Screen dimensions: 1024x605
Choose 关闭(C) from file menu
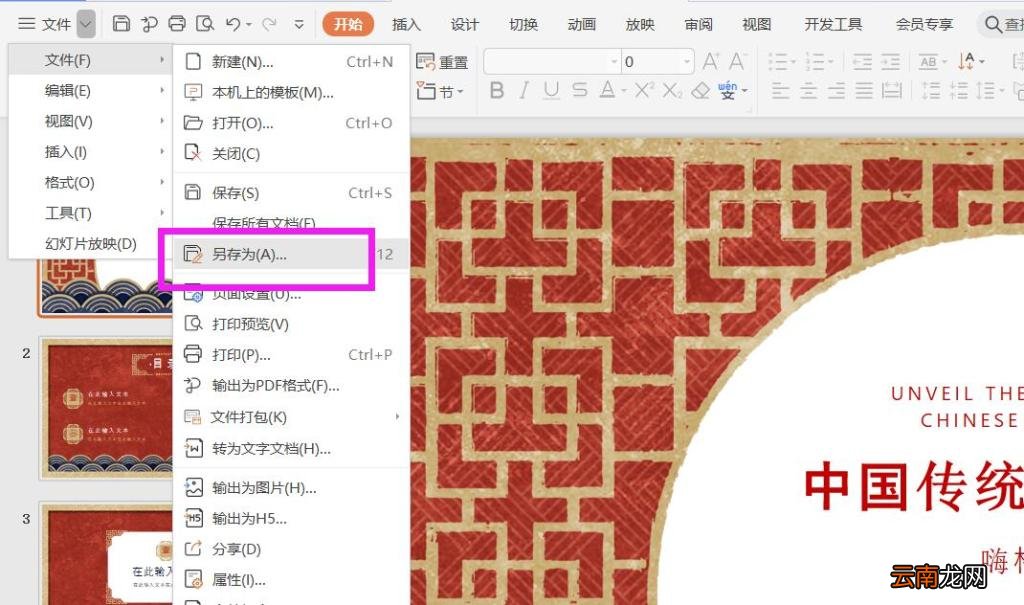click(x=291, y=154)
